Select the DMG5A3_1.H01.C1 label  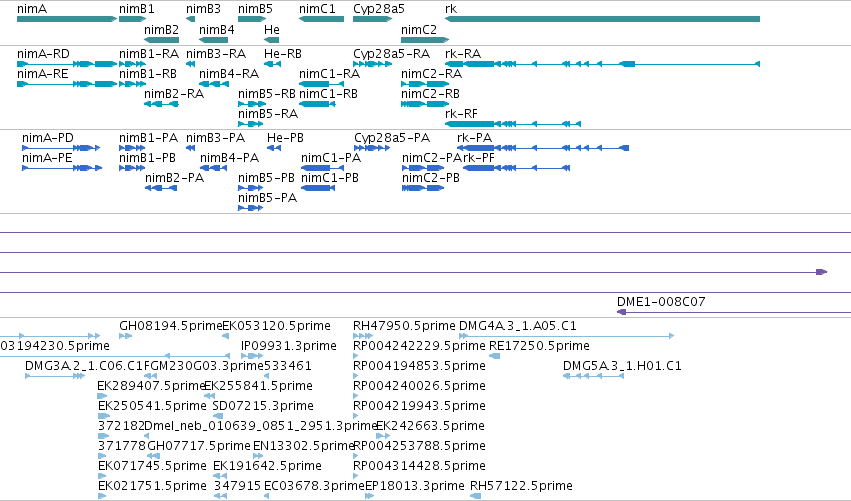click(622, 366)
